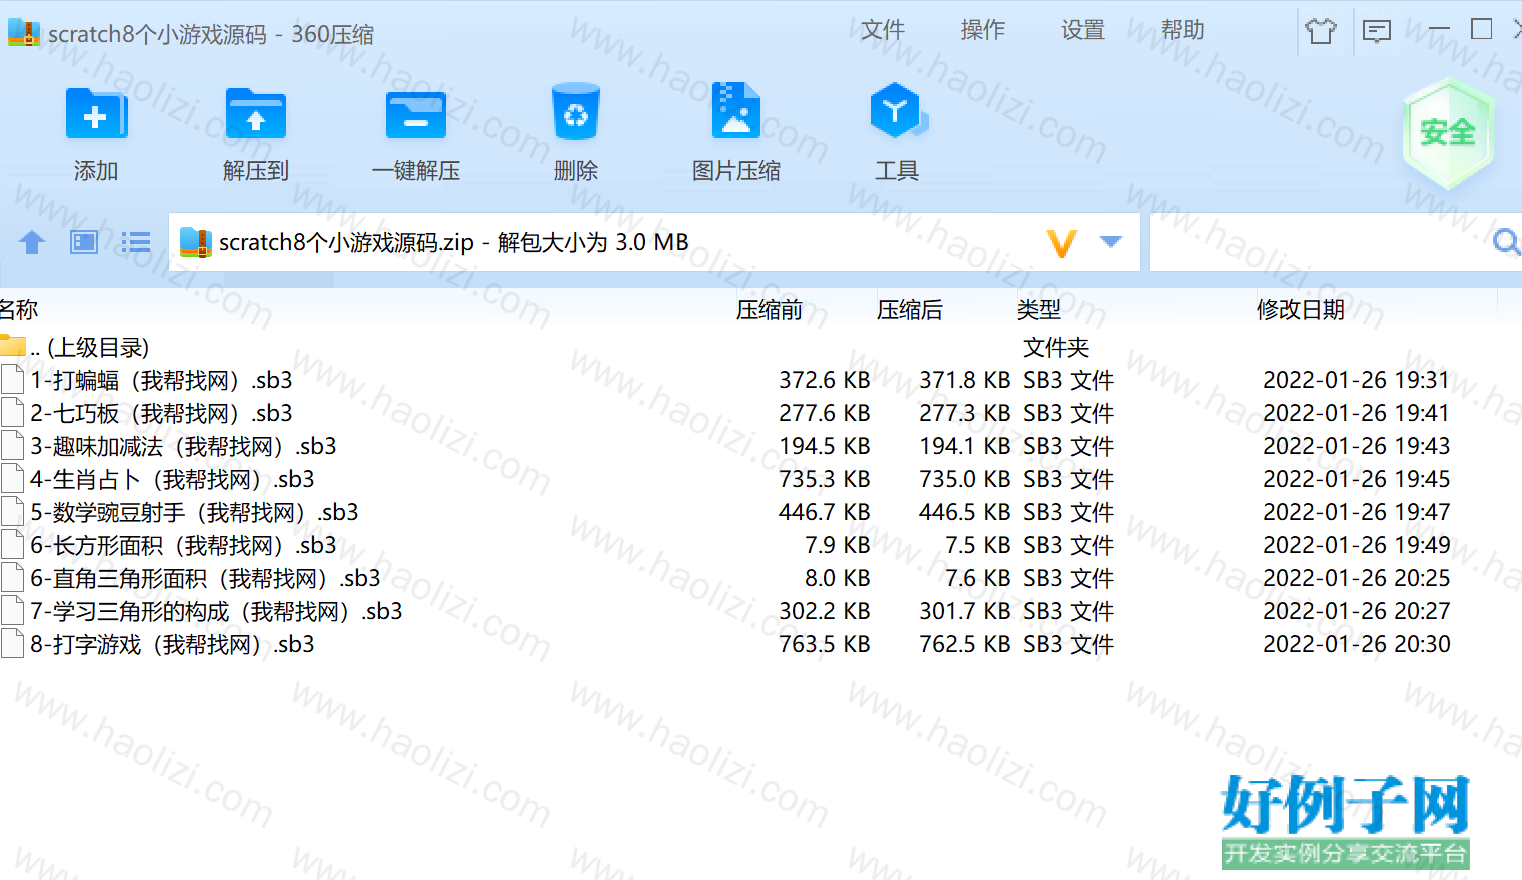
Task: Click path text scratch8个小游戏源码.zip
Action: coord(346,242)
